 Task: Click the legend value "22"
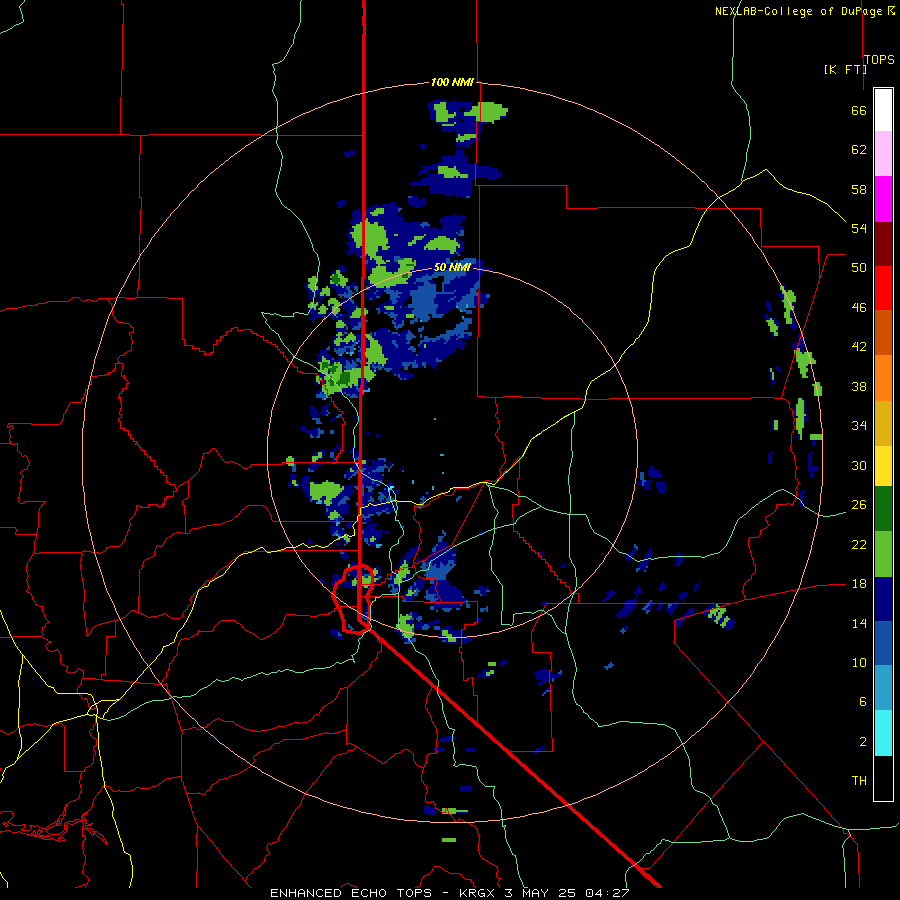click(x=859, y=544)
